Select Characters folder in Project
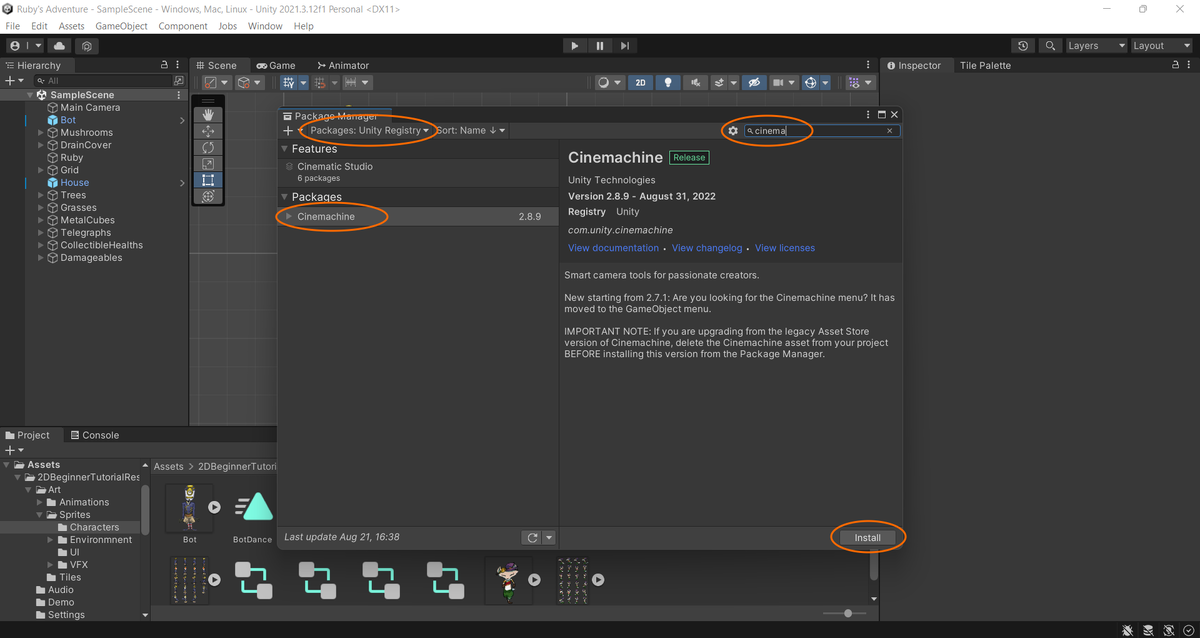 point(94,527)
